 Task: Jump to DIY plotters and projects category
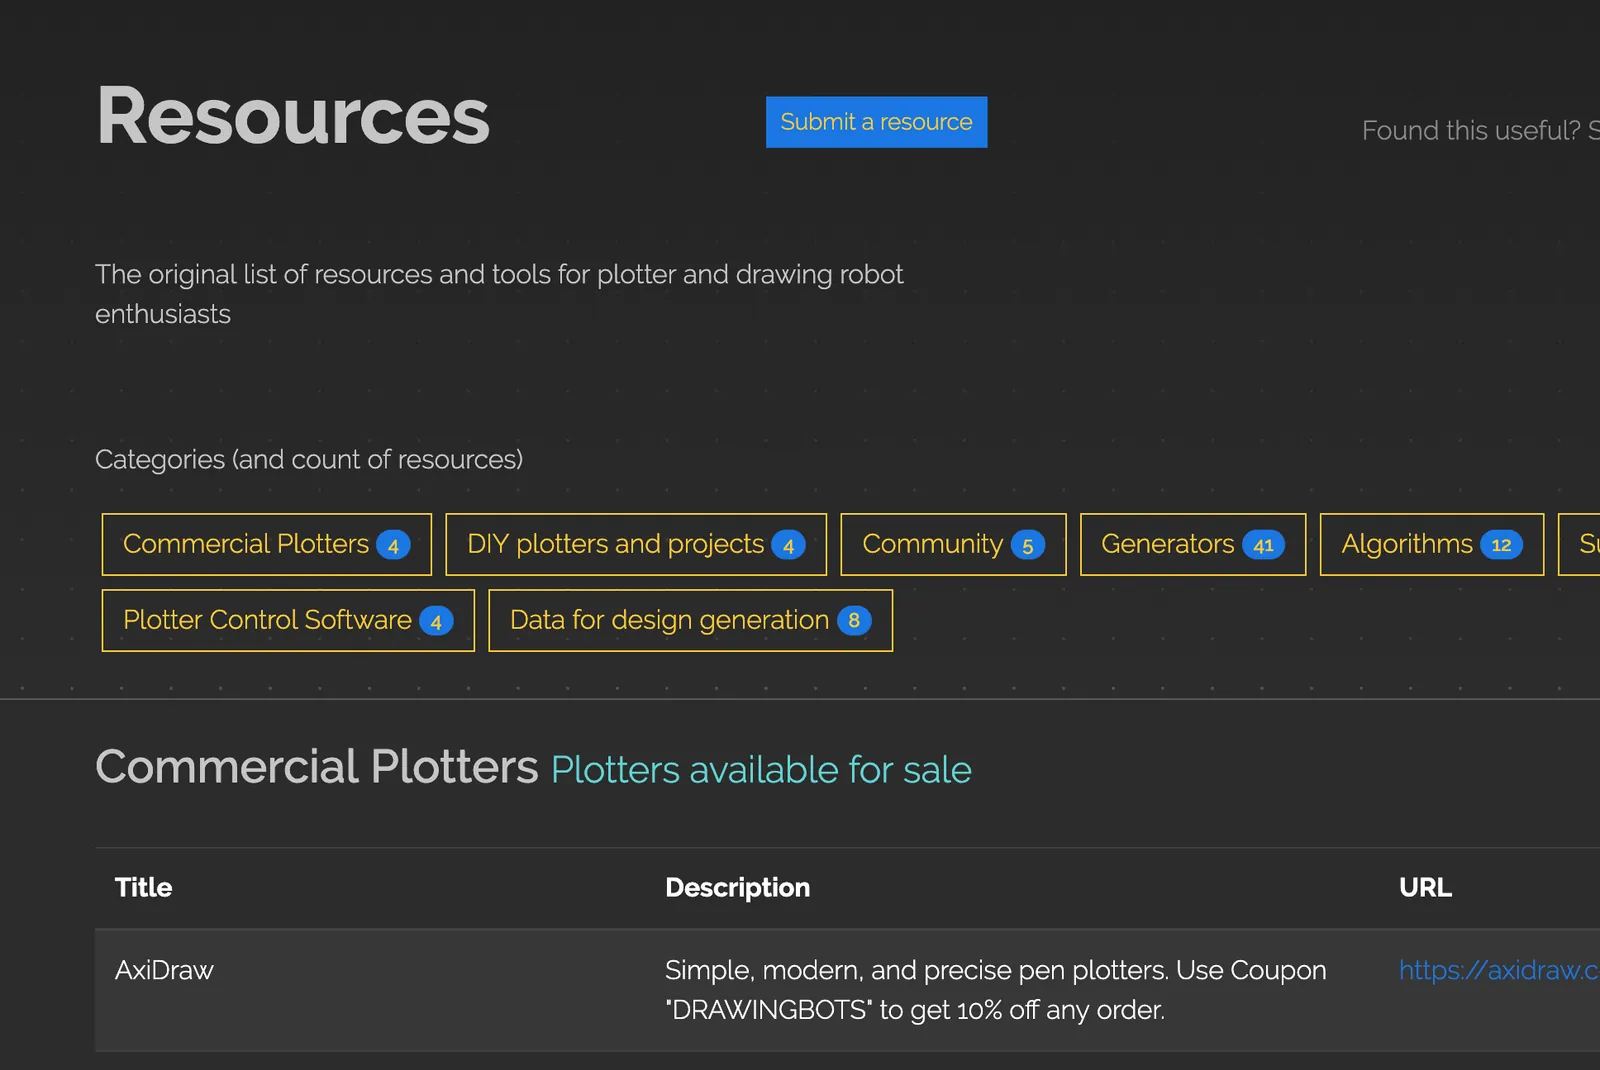coord(636,544)
